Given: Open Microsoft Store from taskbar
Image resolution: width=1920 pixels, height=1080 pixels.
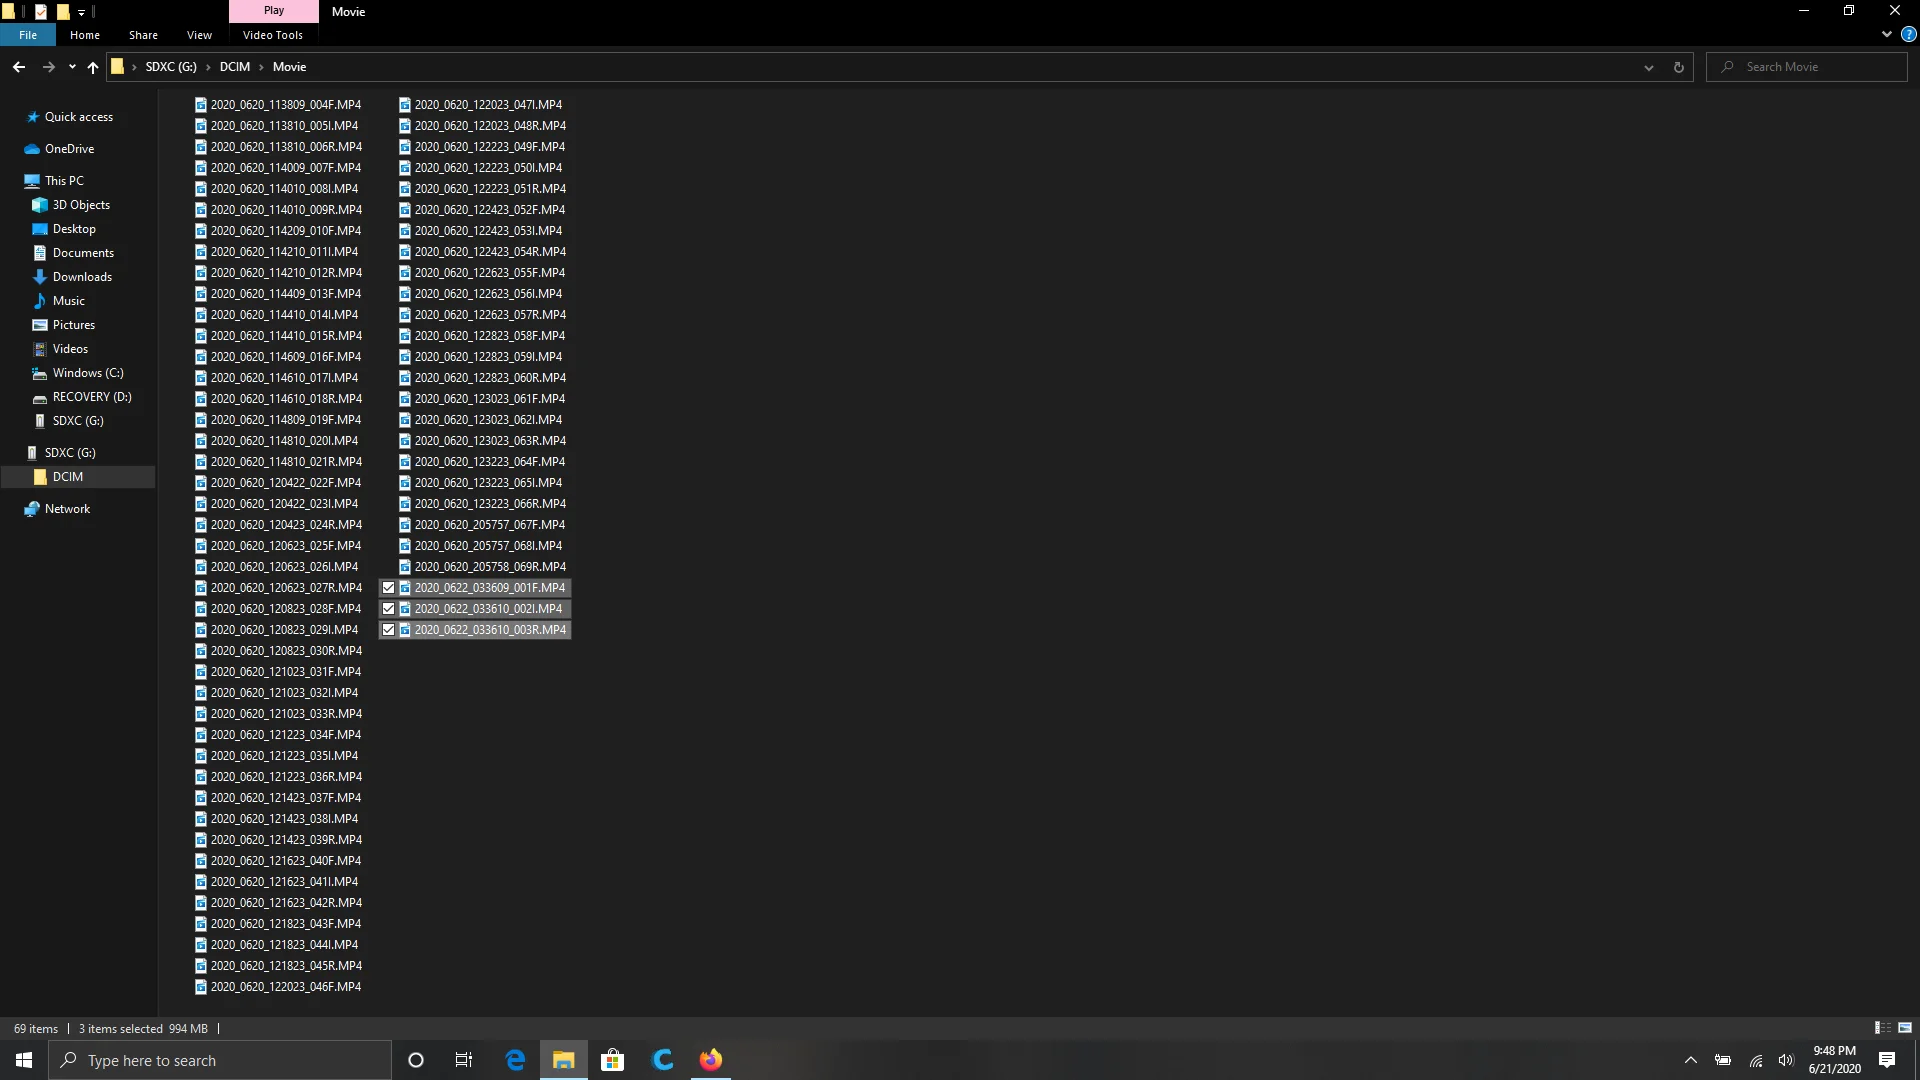Looking at the screenshot, I should tap(612, 1060).
